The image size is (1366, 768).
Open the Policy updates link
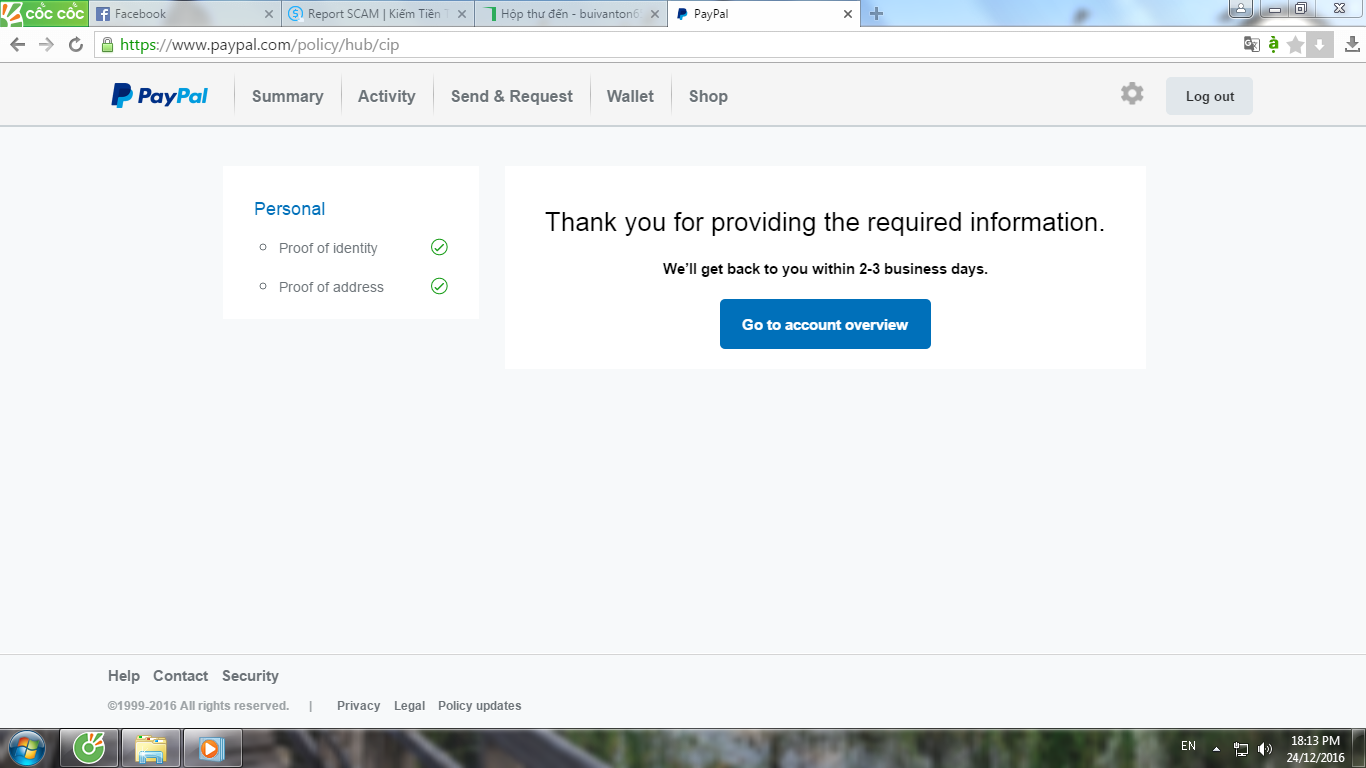[479, 706]
